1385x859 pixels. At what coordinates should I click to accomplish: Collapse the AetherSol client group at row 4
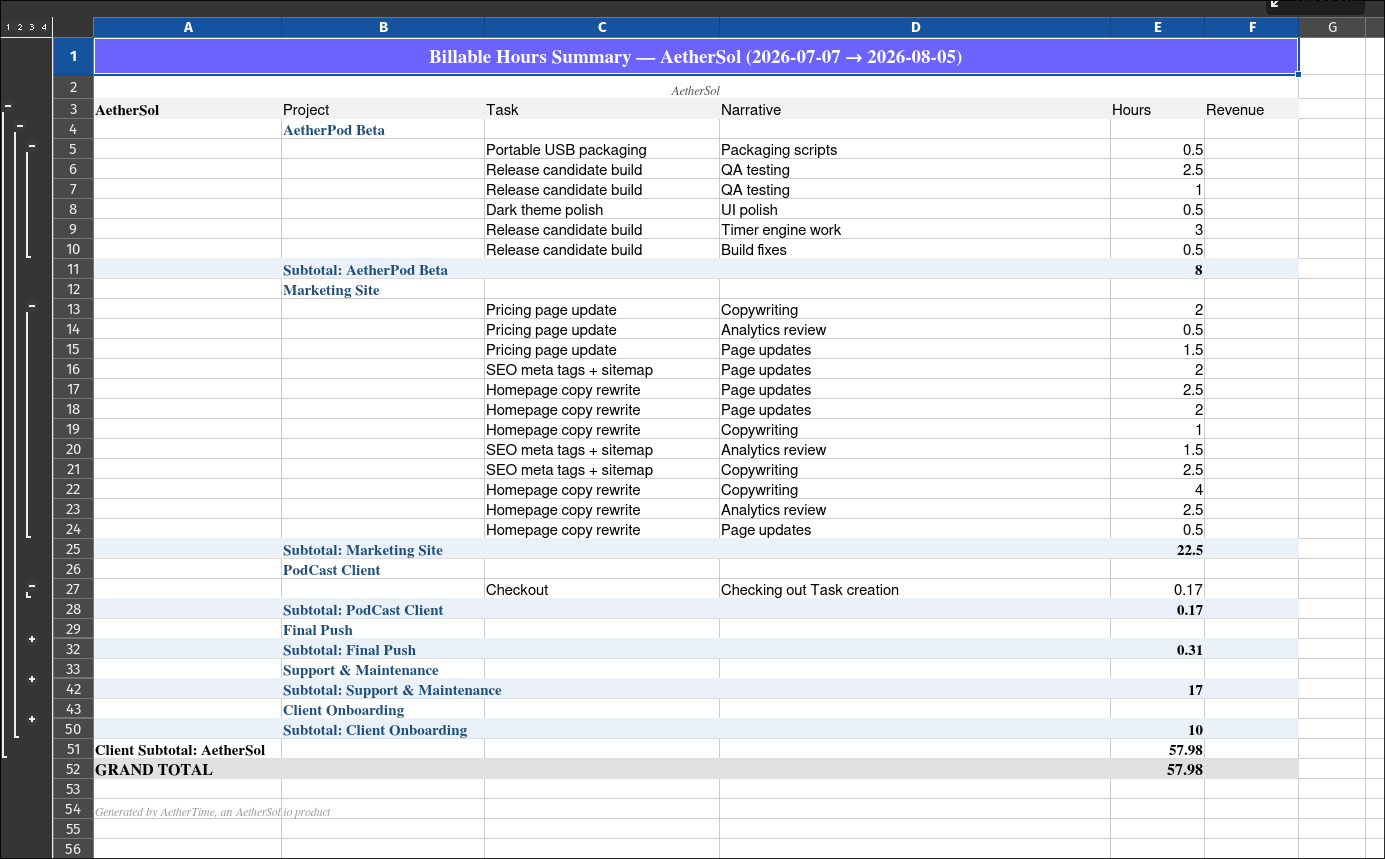(20, 125)
